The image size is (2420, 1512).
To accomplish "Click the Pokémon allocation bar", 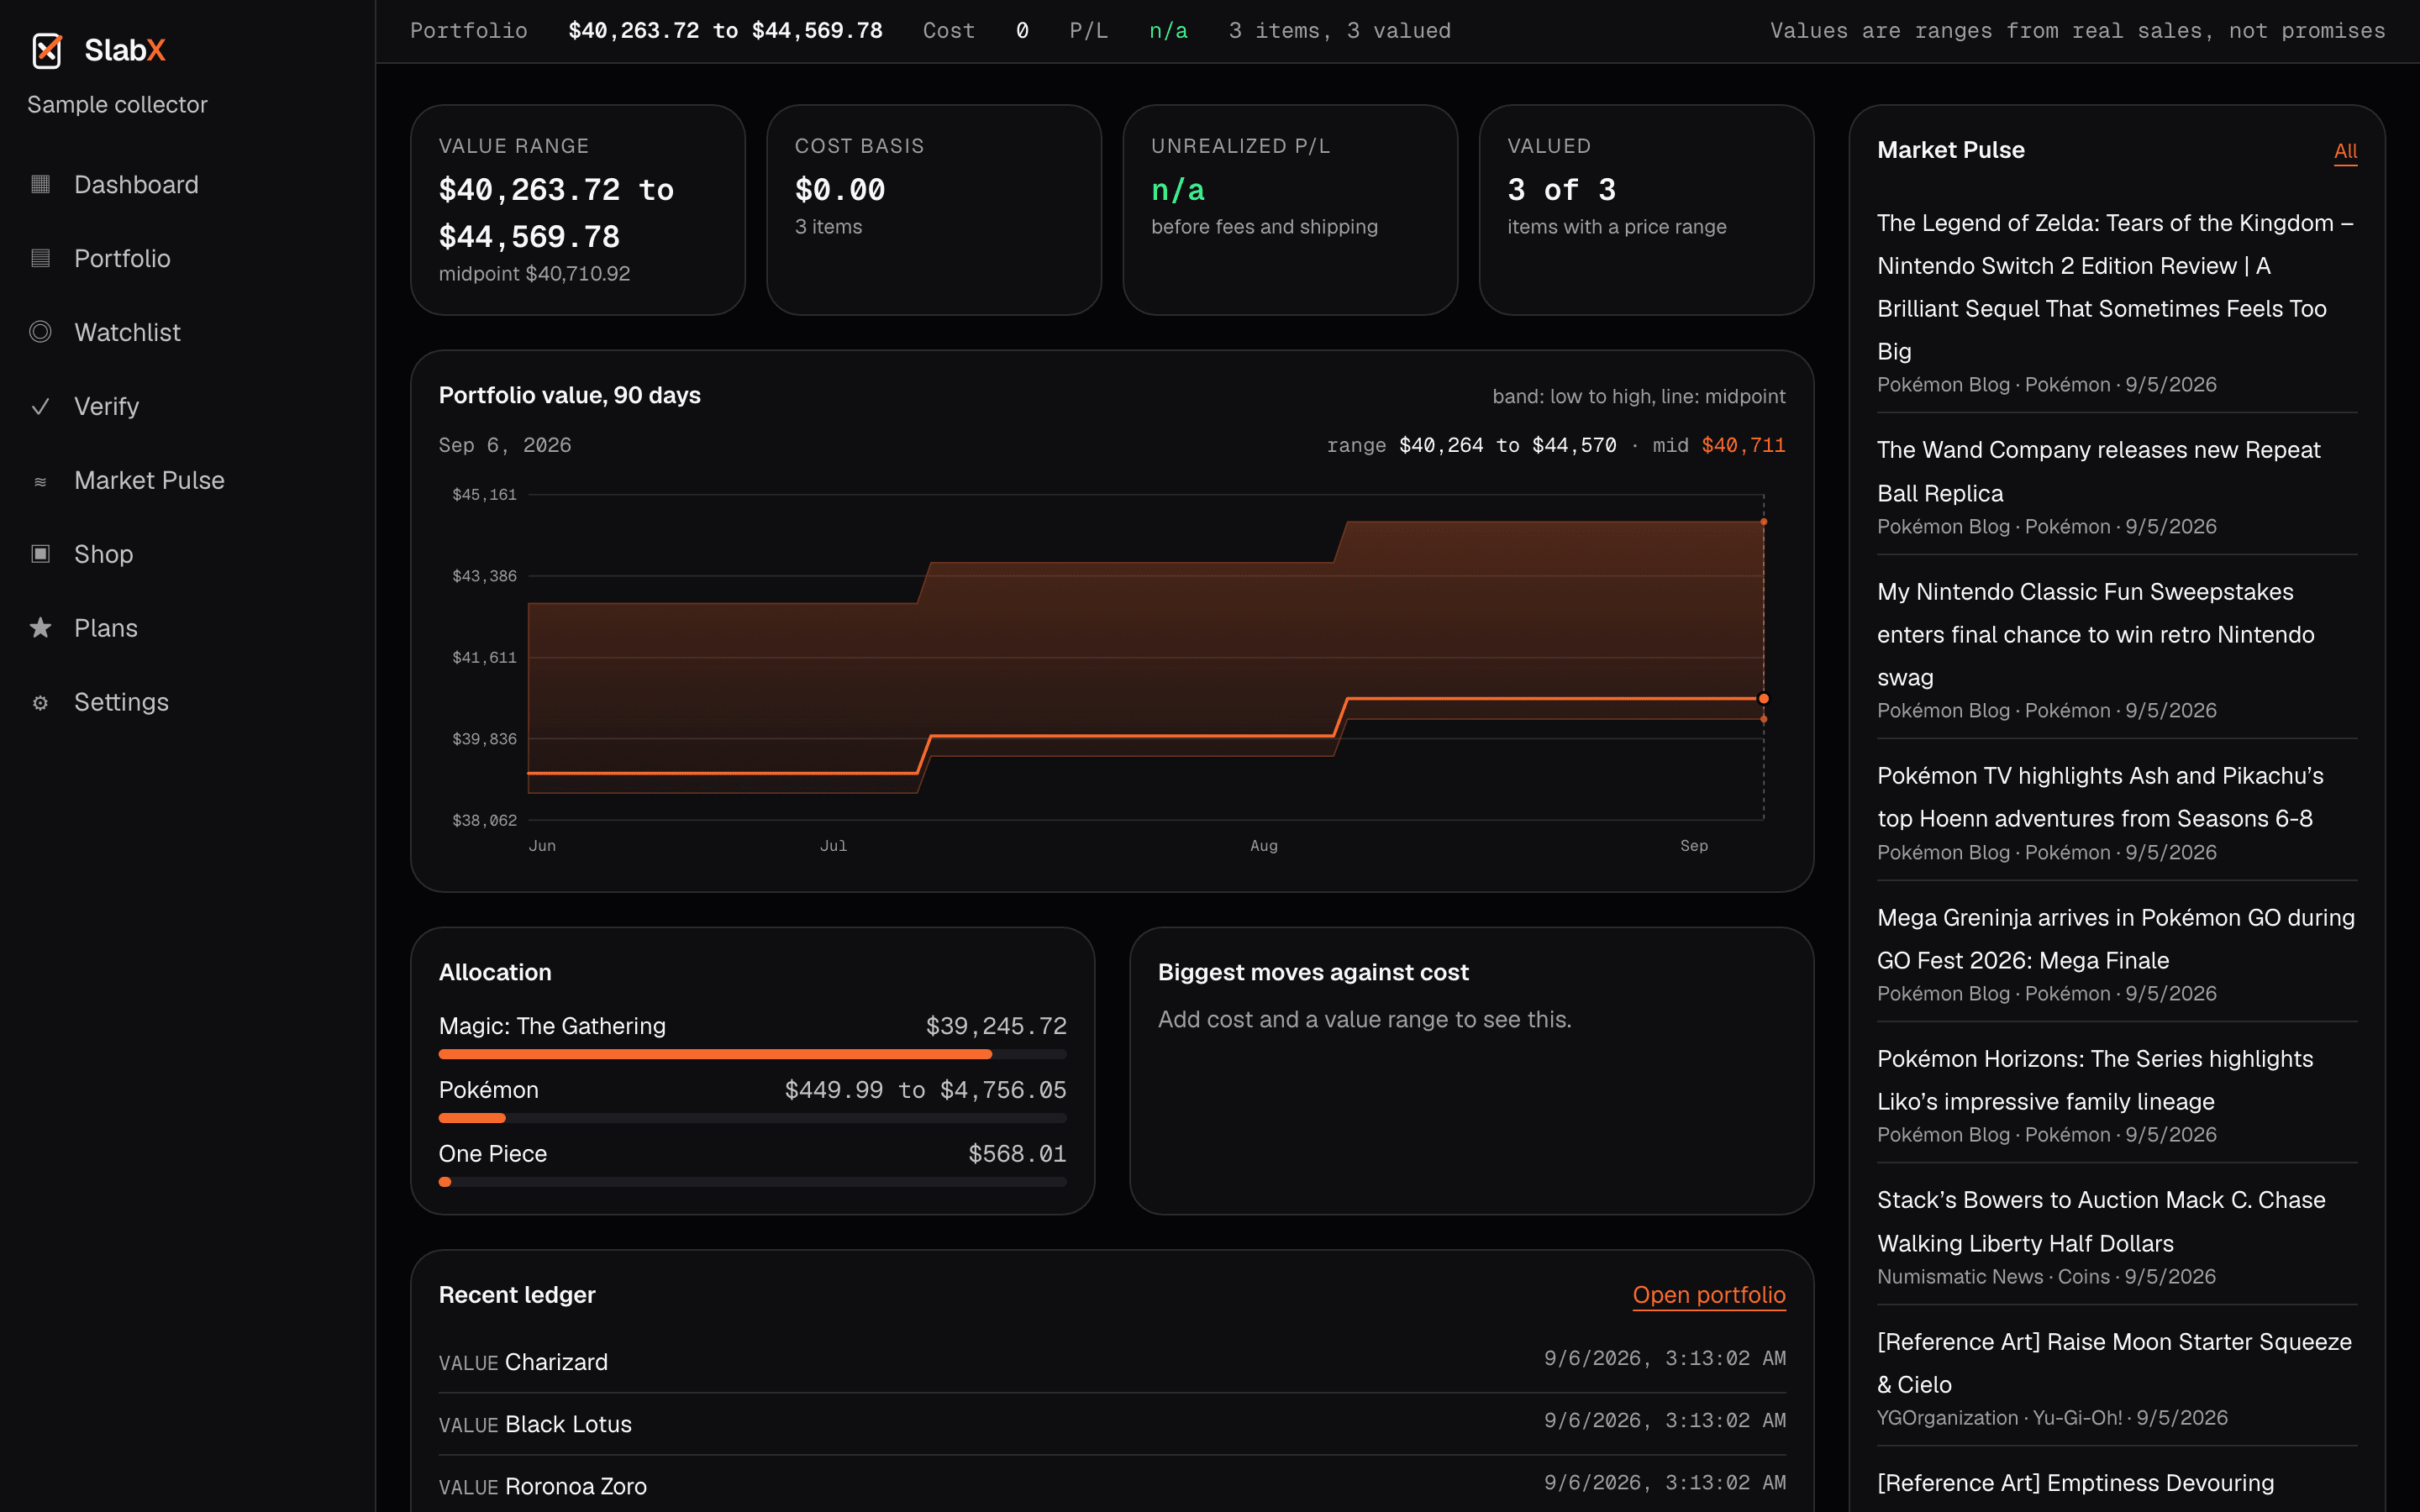I will [x=753, y=1118].
